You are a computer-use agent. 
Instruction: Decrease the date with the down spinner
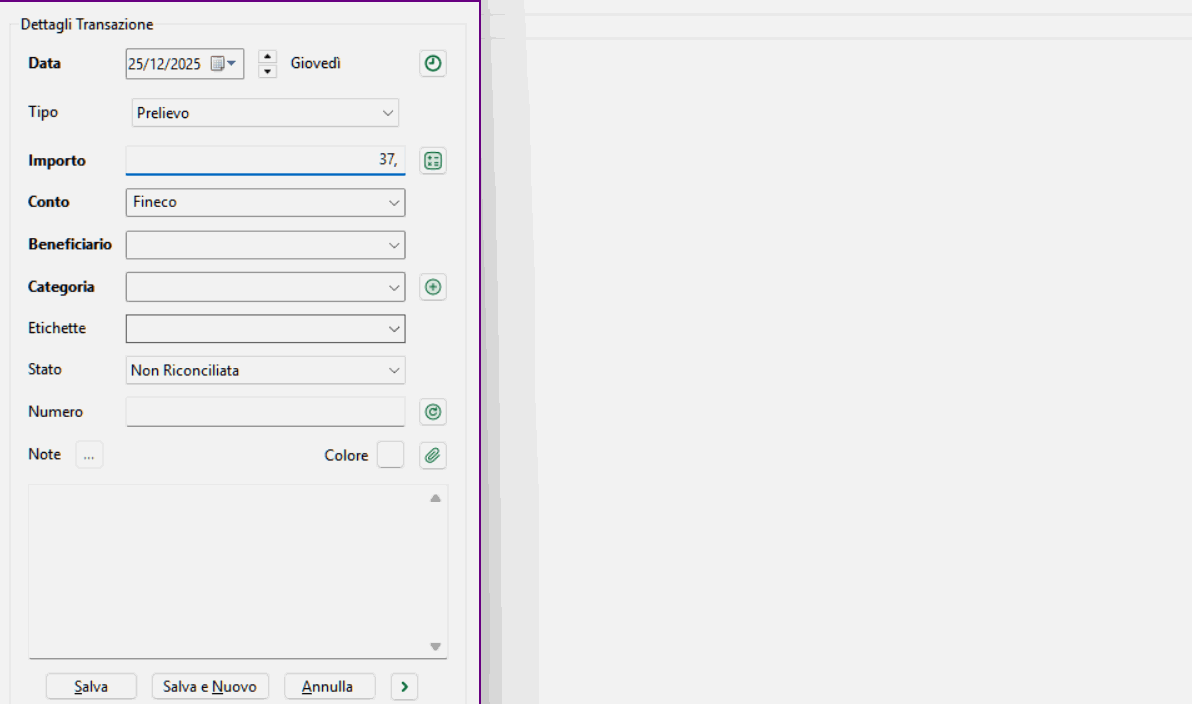pos(267,72)
